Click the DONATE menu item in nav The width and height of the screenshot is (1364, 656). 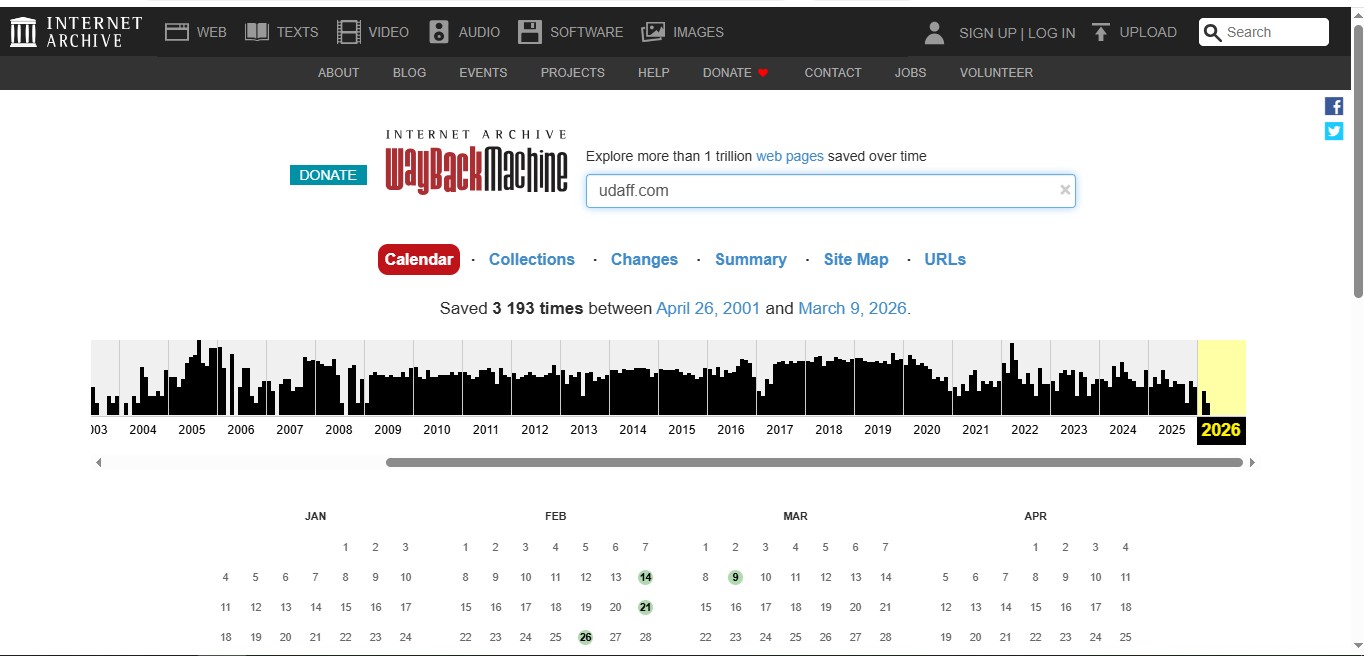point(727,73)
